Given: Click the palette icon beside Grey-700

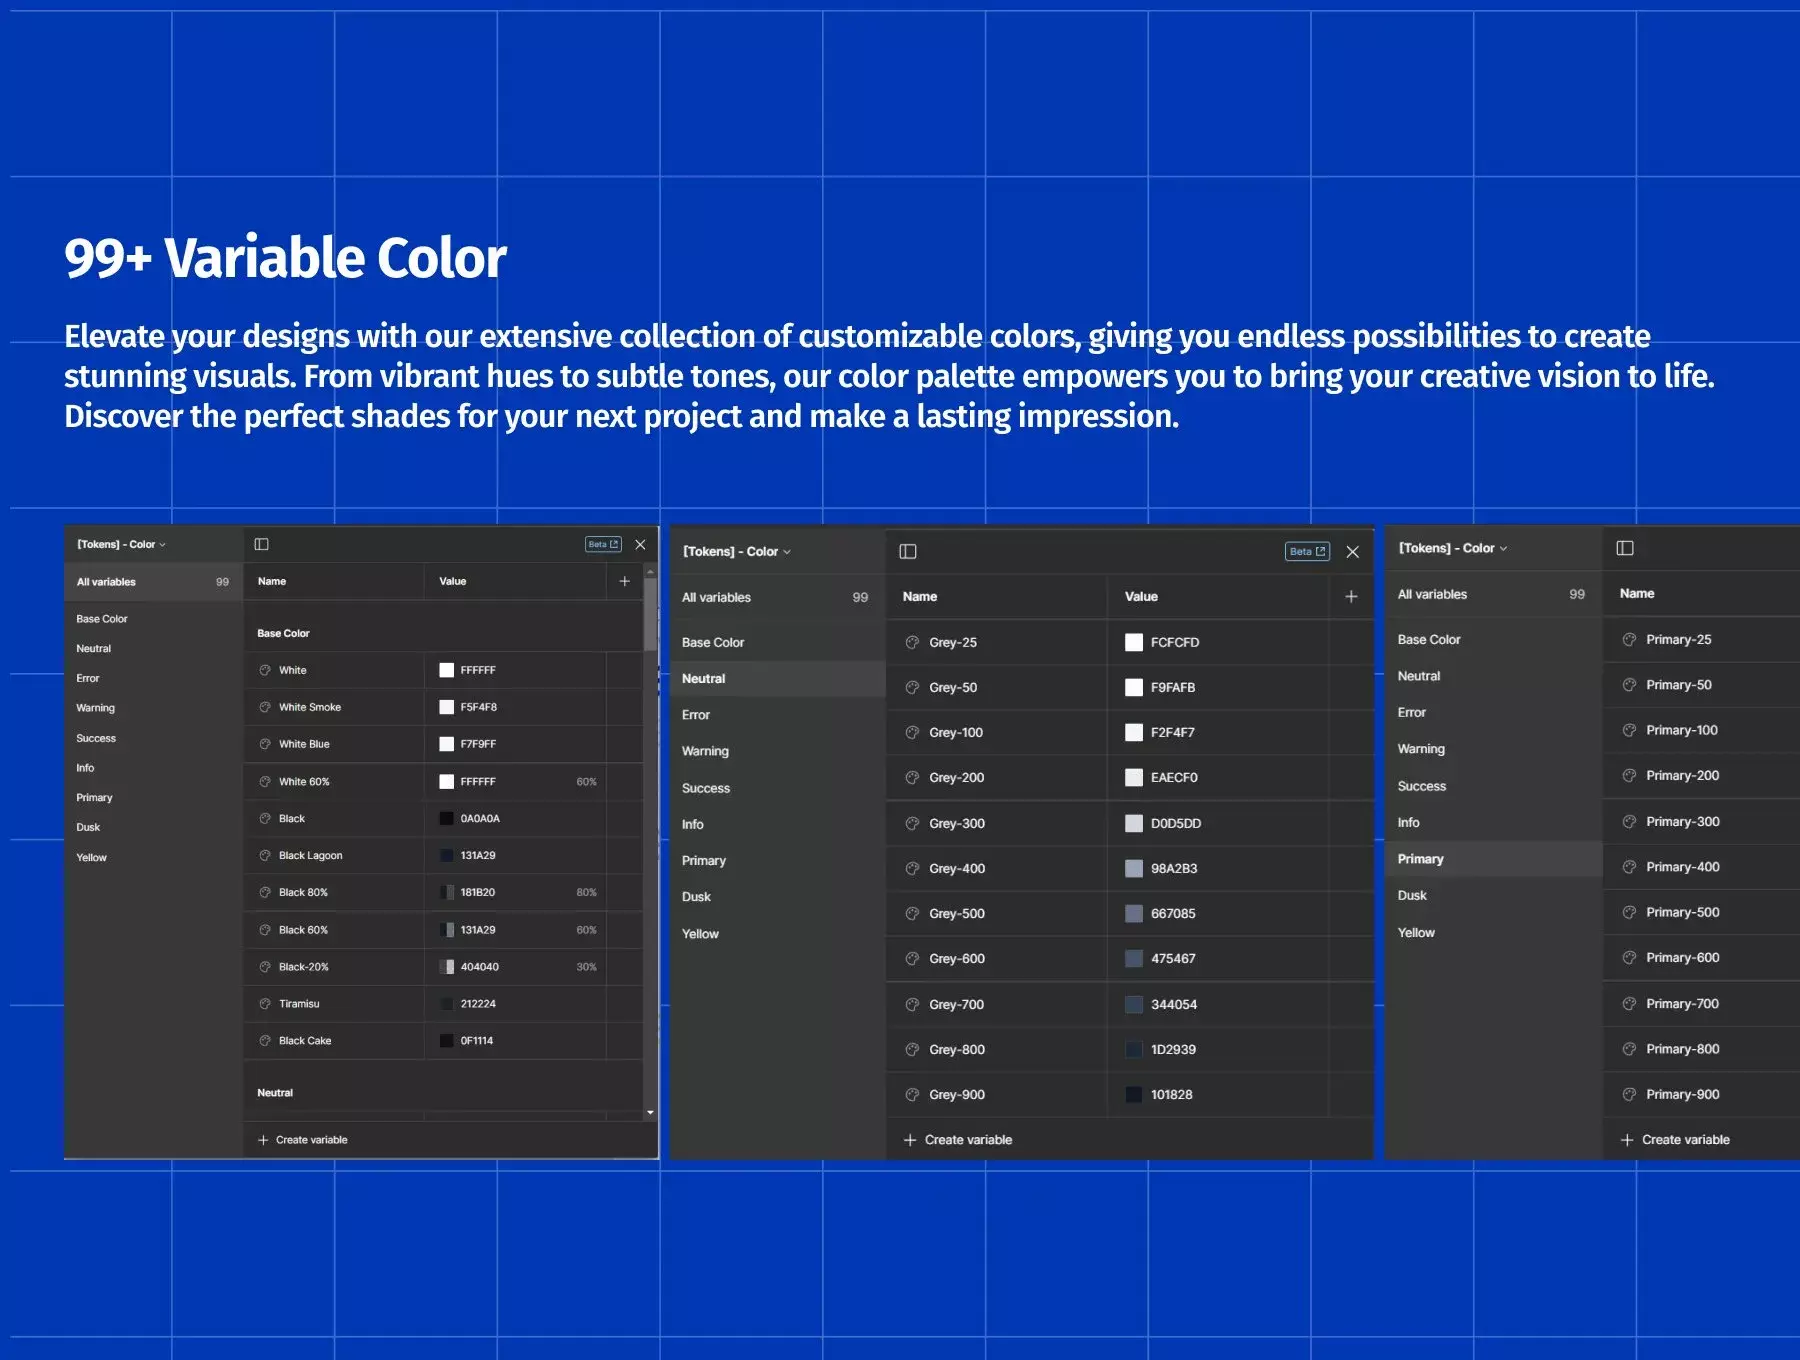Looking at the screenshot, I should 912,1004.
